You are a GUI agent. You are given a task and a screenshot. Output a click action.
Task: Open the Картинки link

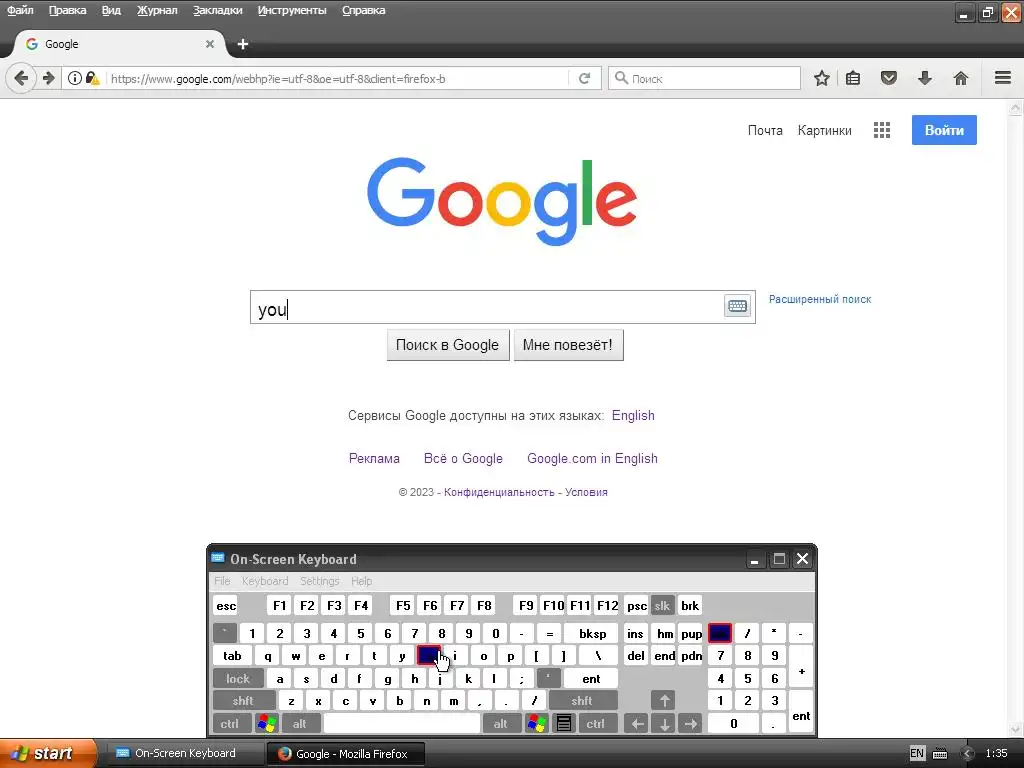click(x=824, y=130)
